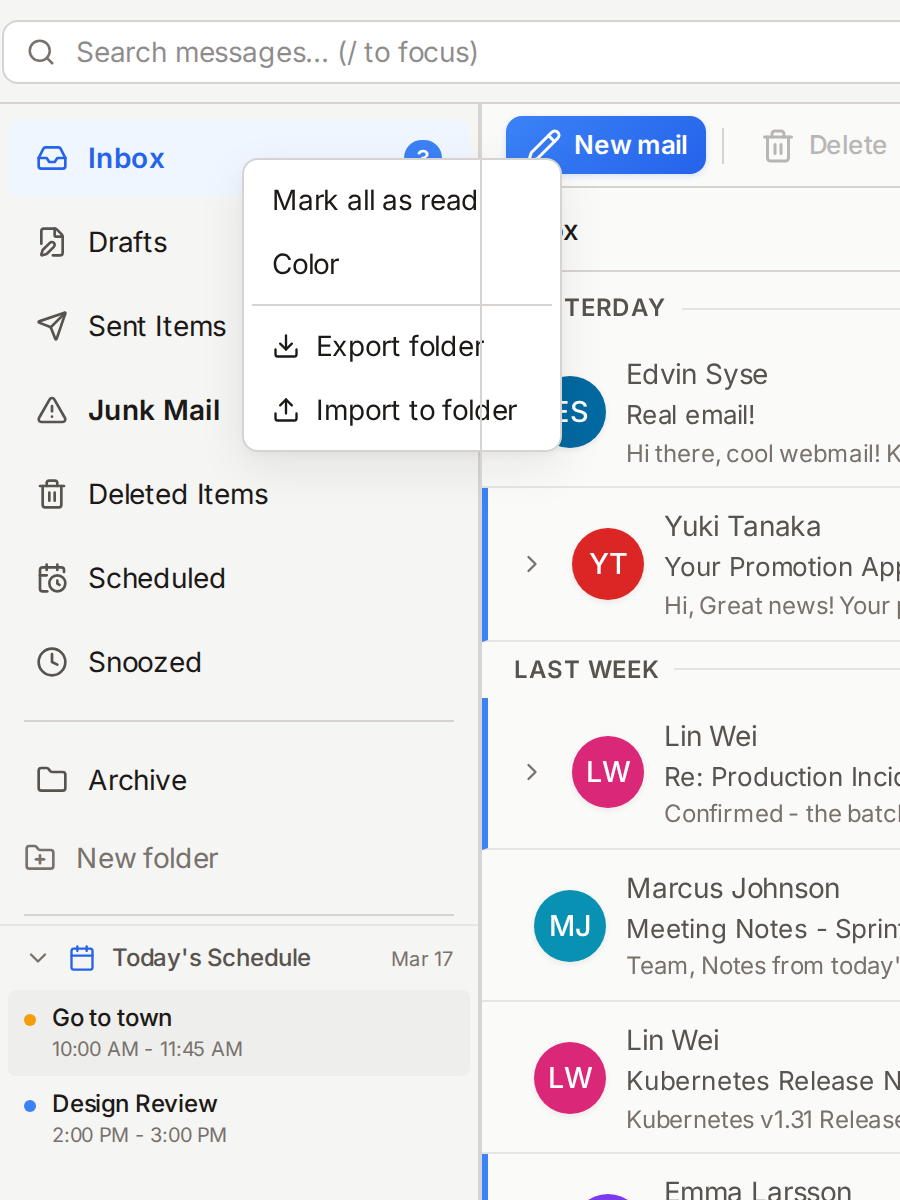This screenshot has width=900, height=1200.
Task: Click the Import to folder upload icon
Action: tap(287, 410)
